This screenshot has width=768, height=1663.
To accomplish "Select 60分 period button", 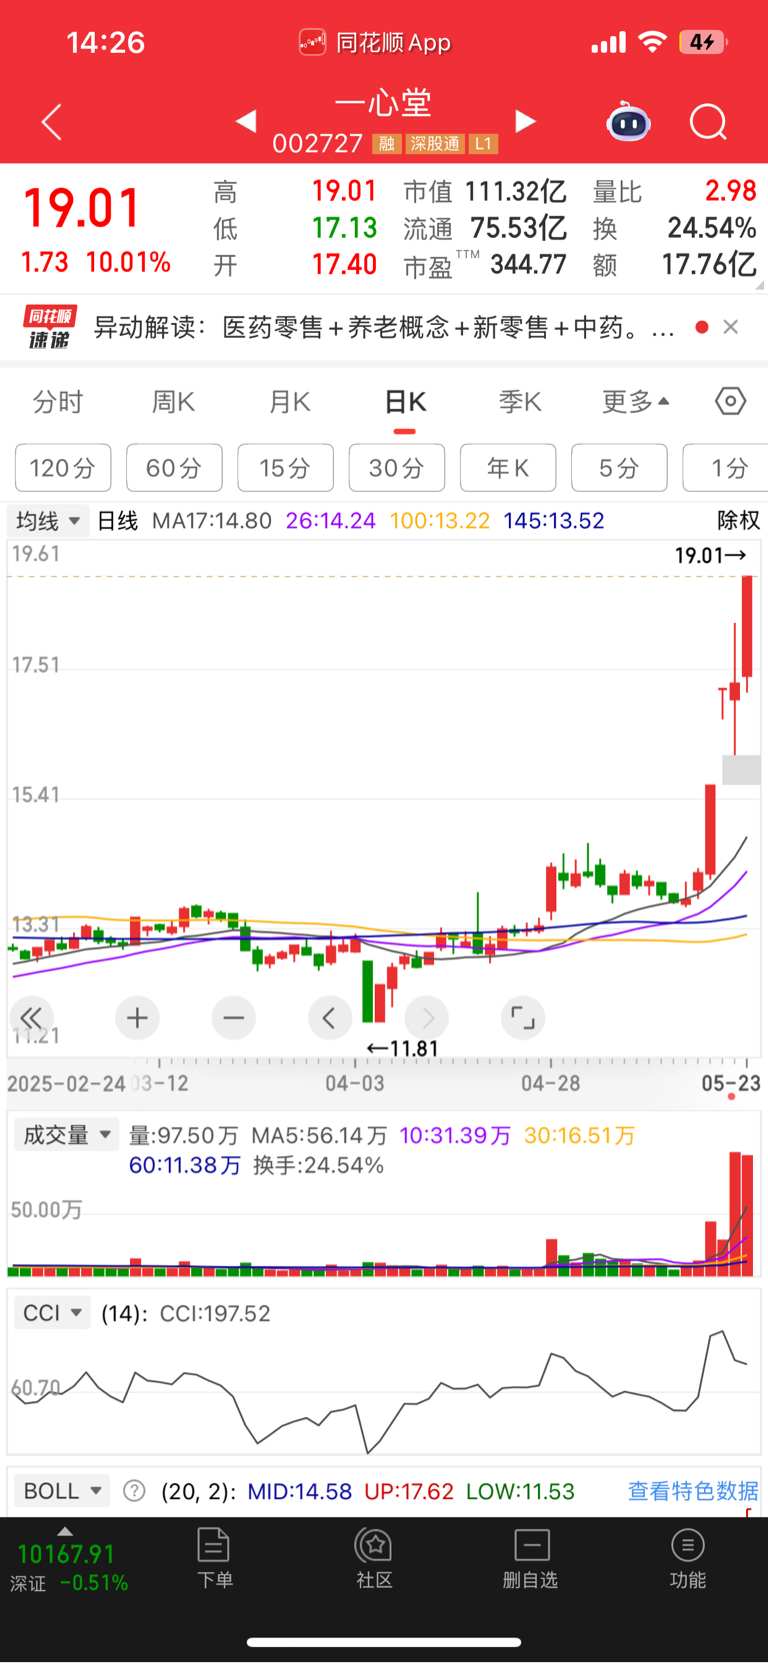I will tap(174, 468).
